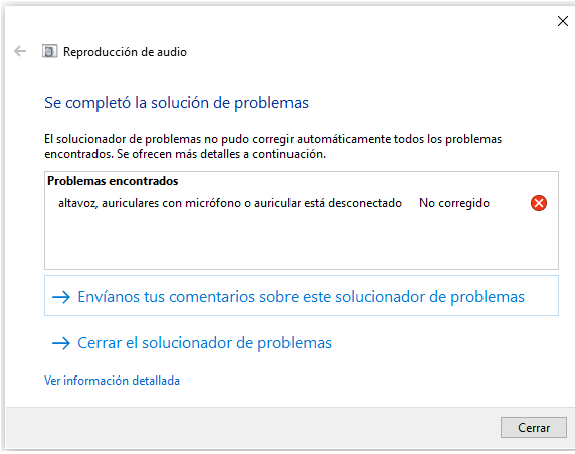
Task: Click the Cerrar button at the bottom
Action: click(534, 428)
